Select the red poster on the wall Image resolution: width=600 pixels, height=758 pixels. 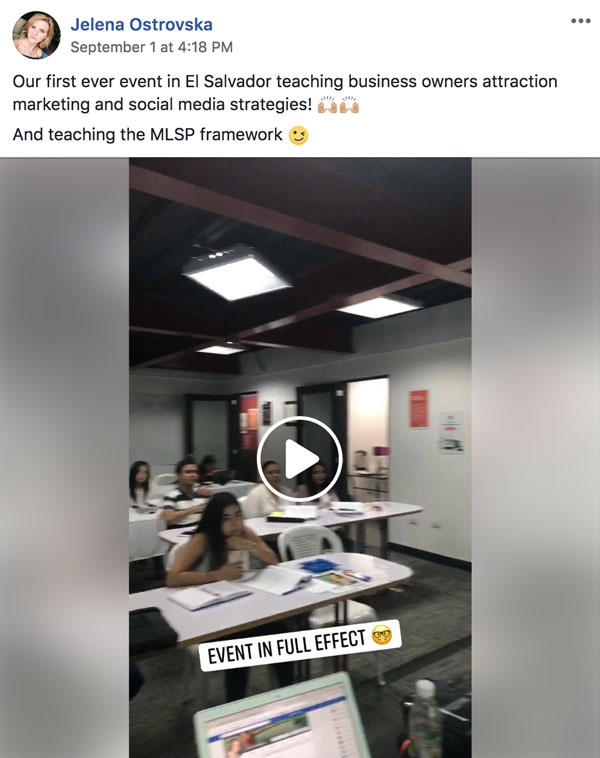click(x=419, y=409)
